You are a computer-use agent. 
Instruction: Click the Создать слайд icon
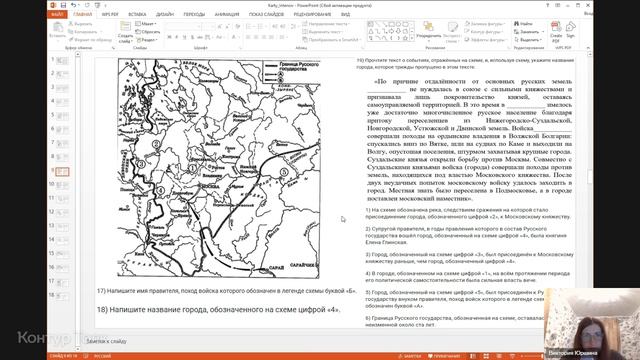[x=125, y=27]
